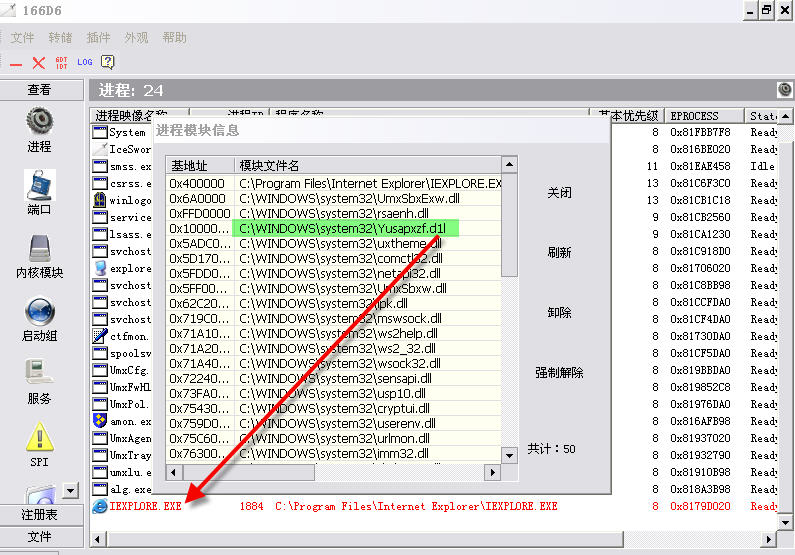Click process list horizontal scroll right arrow
The width and height of the screenshot is (795, 555).
[x=769, y=539]
